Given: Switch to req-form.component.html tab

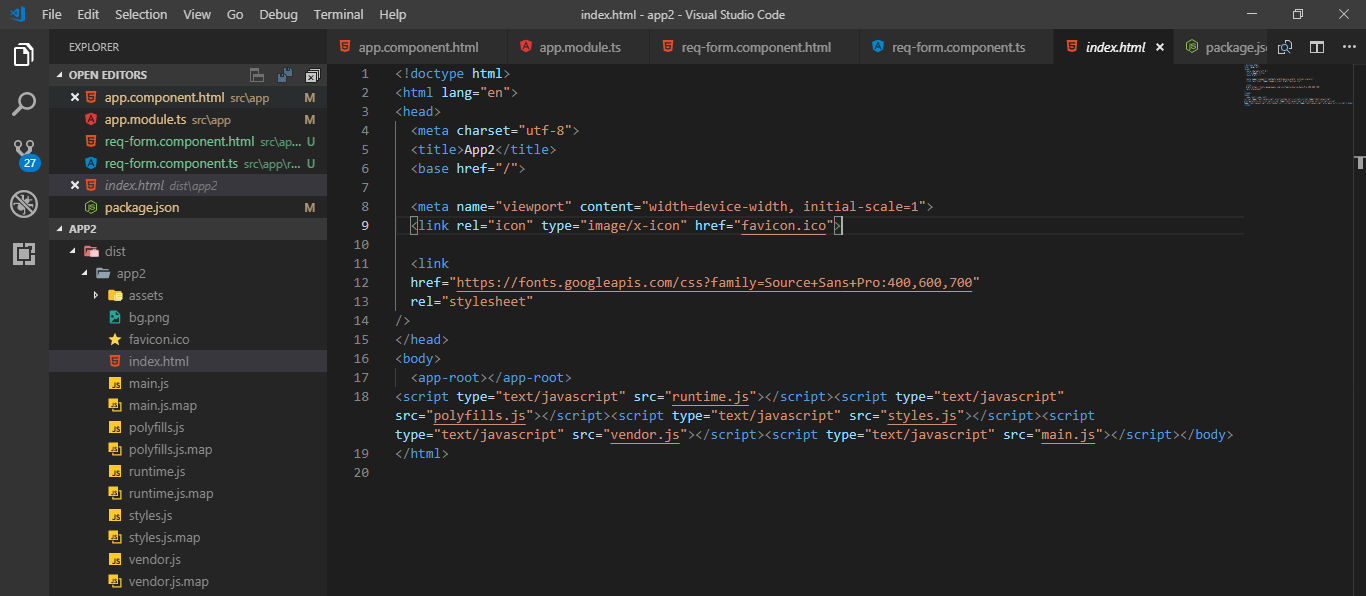Looking at the screenshot, I should tap(756, 47).
